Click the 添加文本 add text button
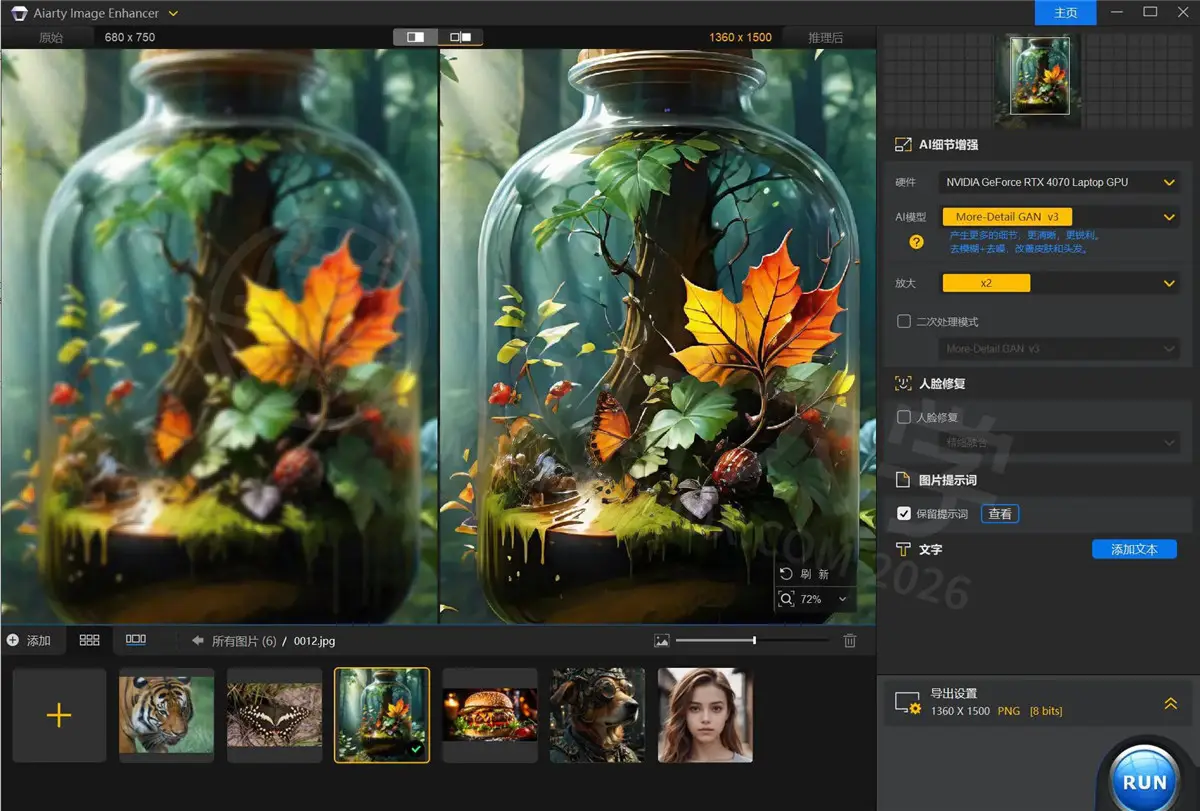 1134,549
